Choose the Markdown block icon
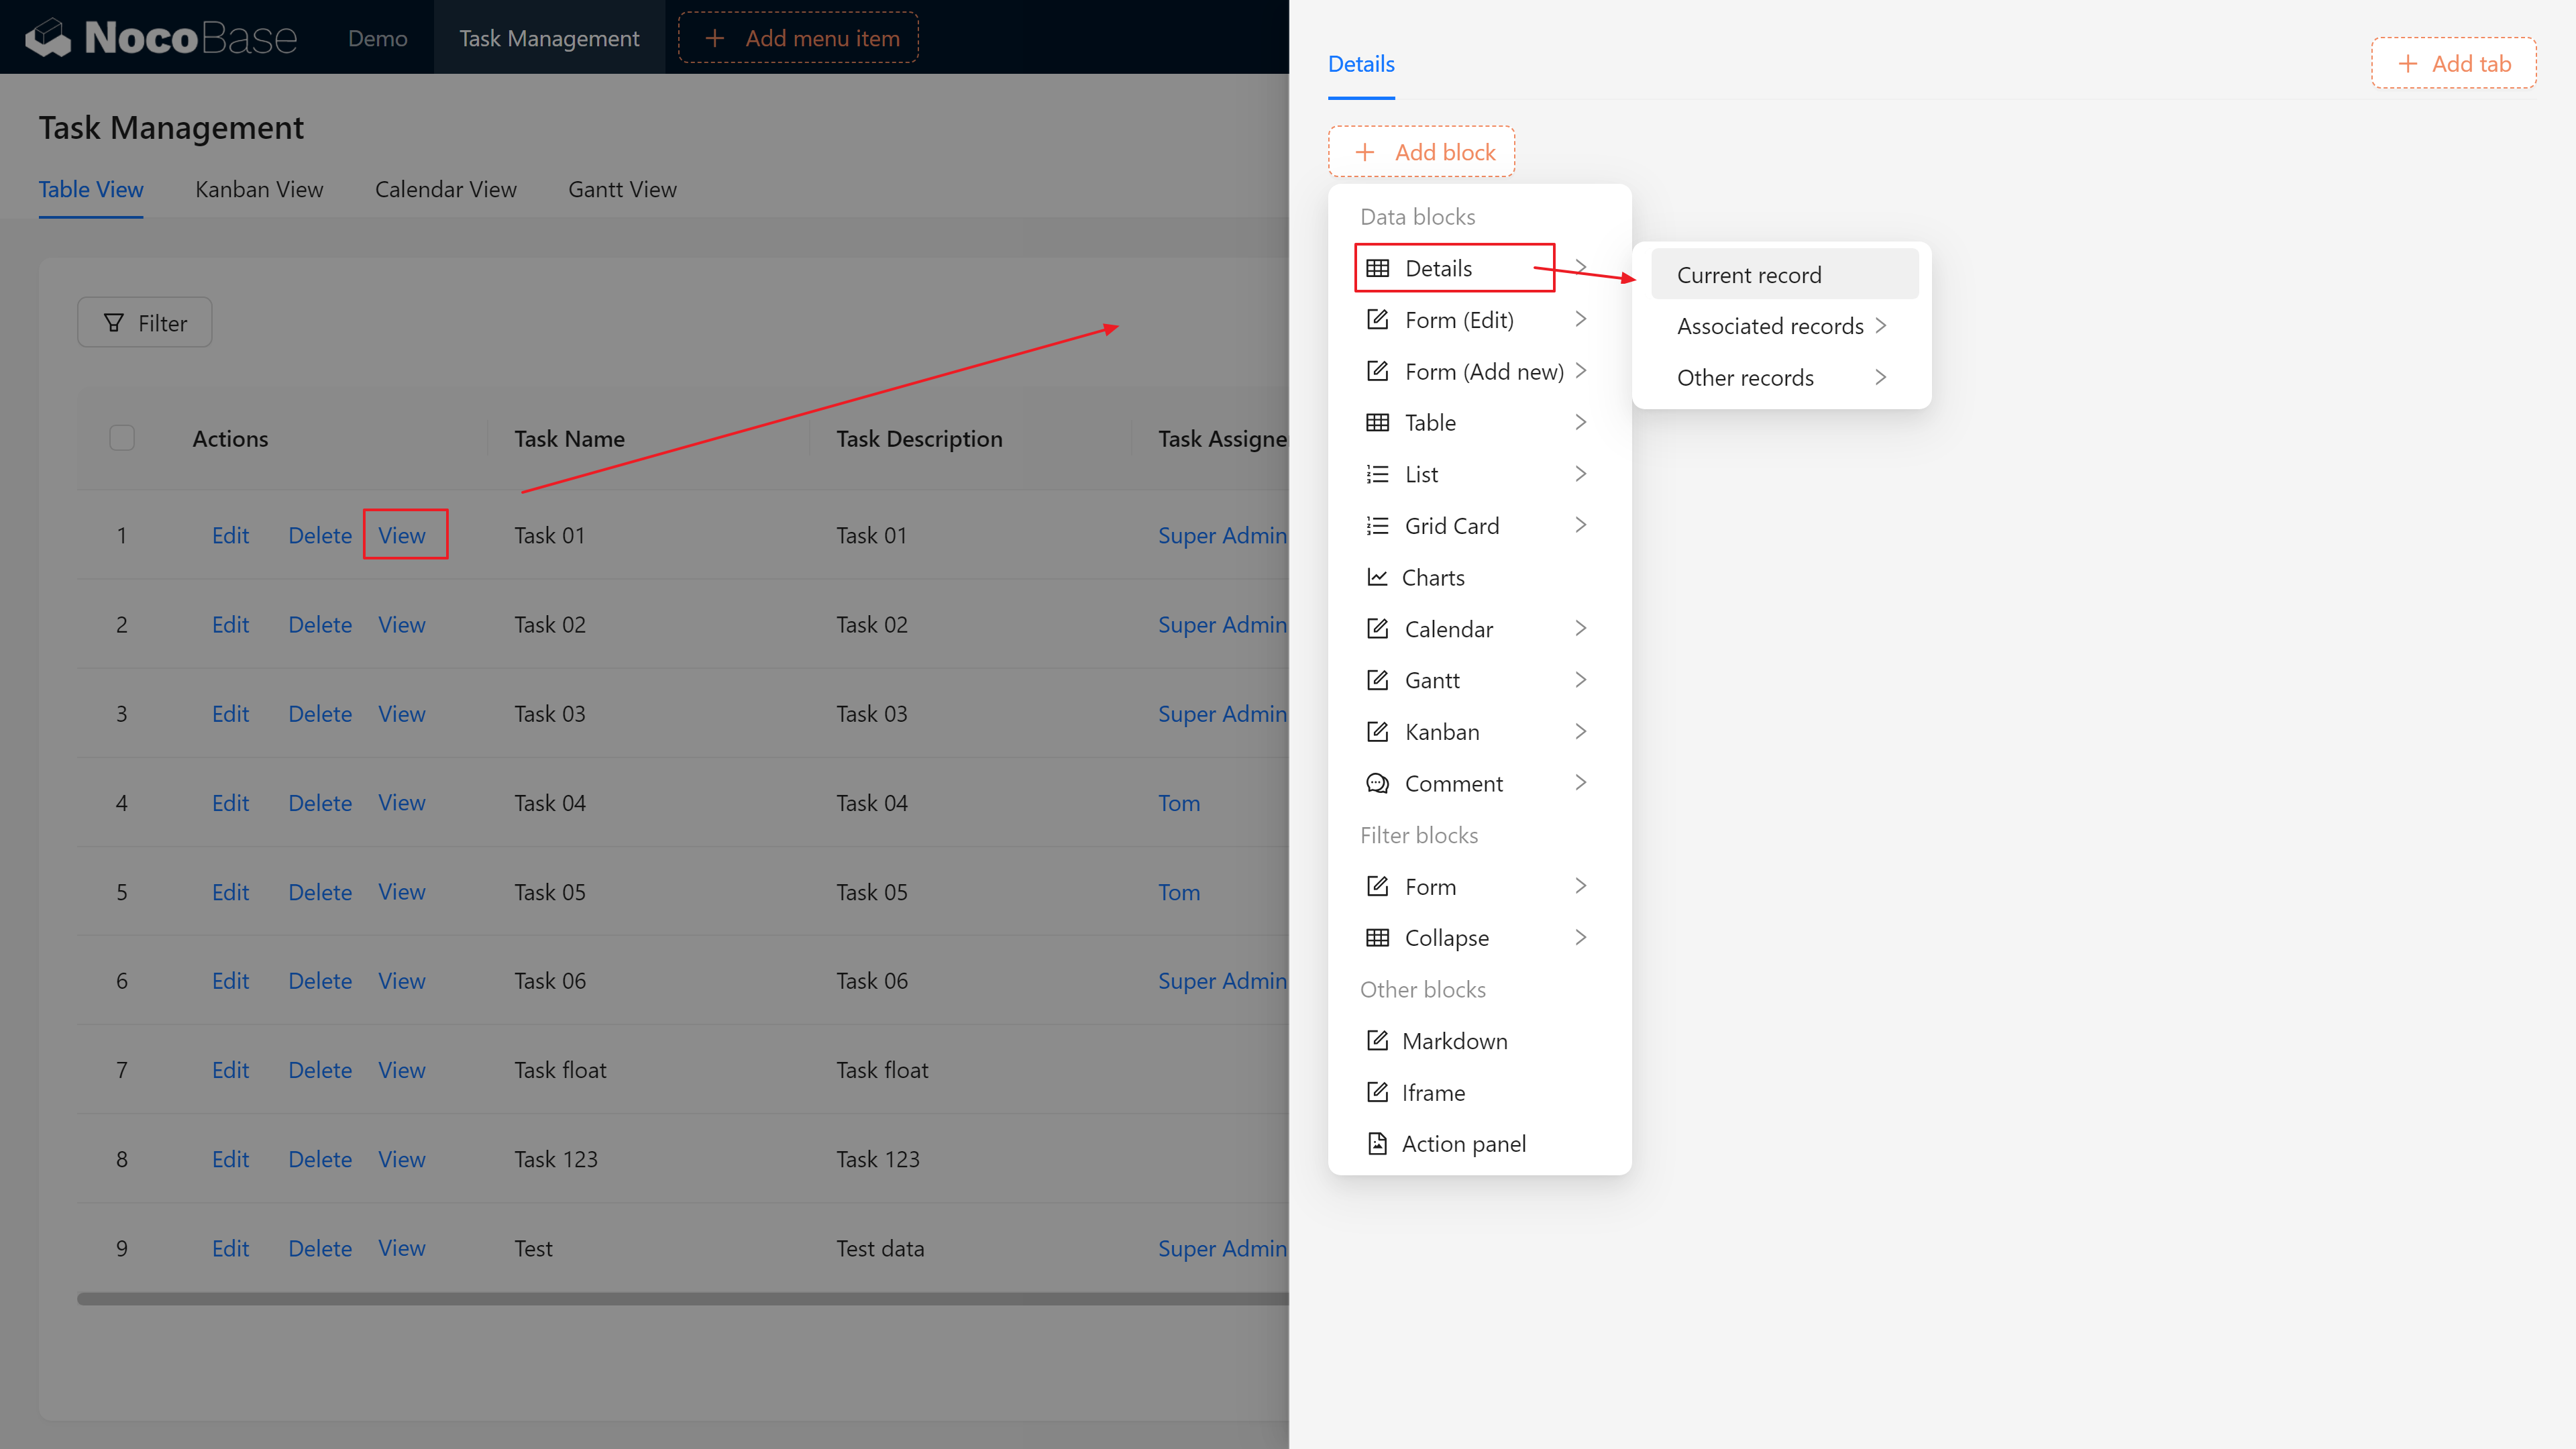The image size is (2576, 1449). pyautogui.click(x=1377, y=1040)
